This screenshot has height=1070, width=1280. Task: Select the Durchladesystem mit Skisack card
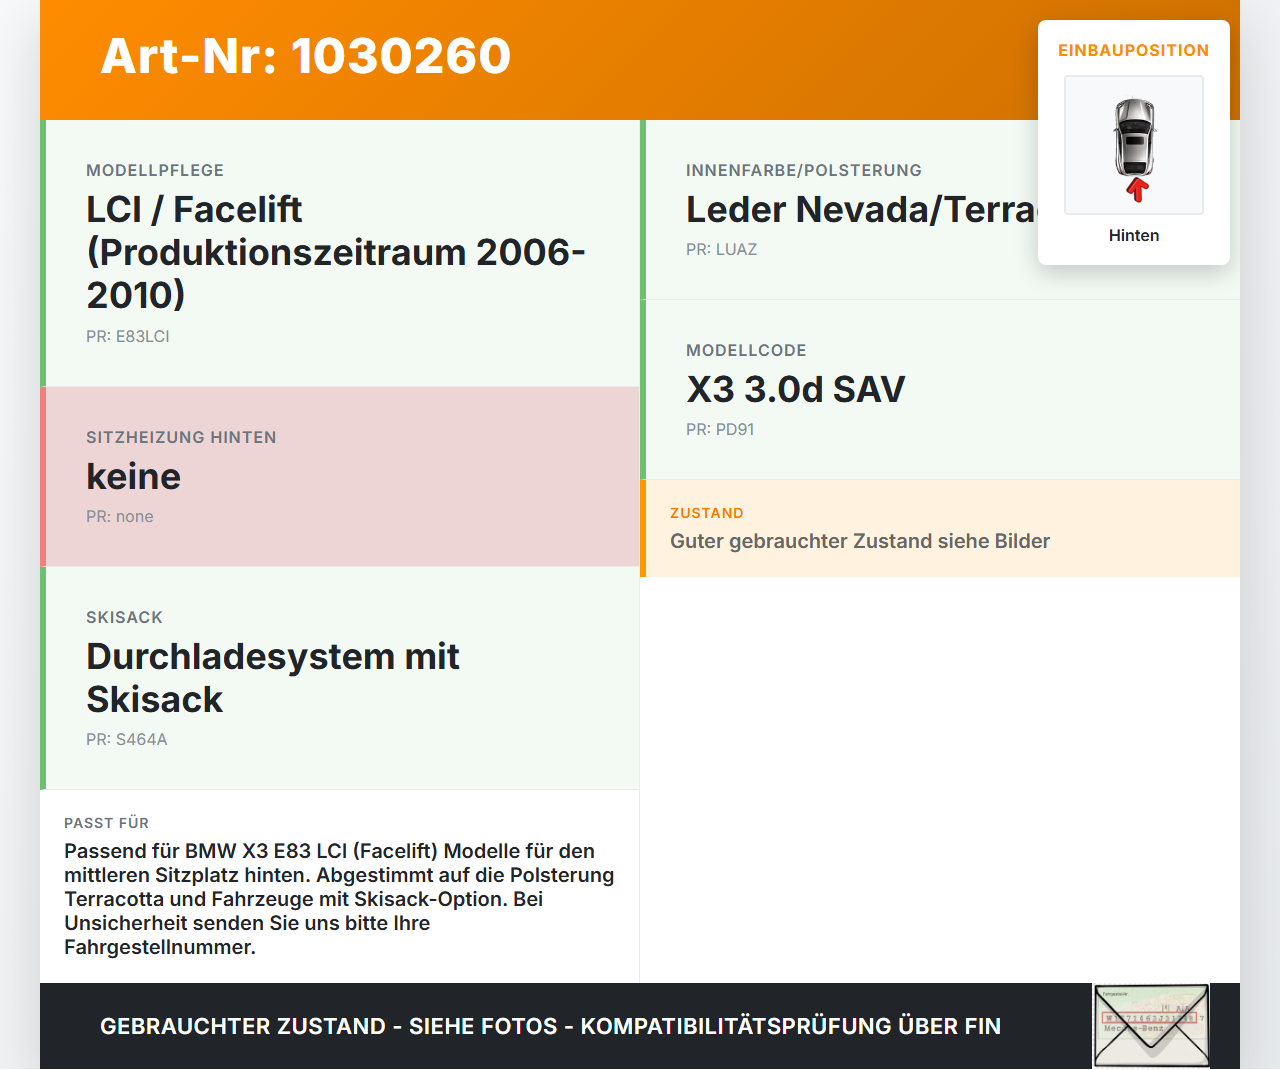pyautogui.click(x=340, y=678)
